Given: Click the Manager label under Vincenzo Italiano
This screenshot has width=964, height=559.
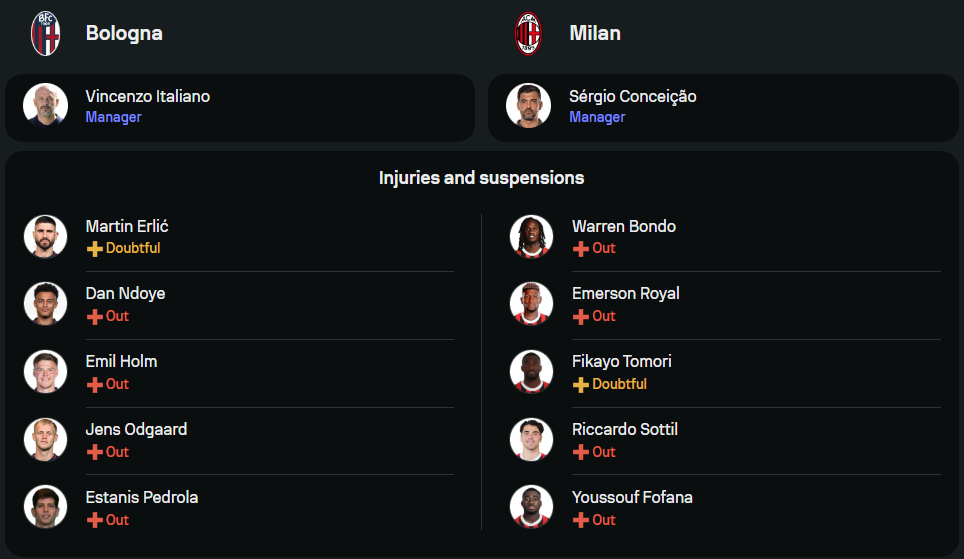Looking at the screenshot, I should click(x=113, y=117).
